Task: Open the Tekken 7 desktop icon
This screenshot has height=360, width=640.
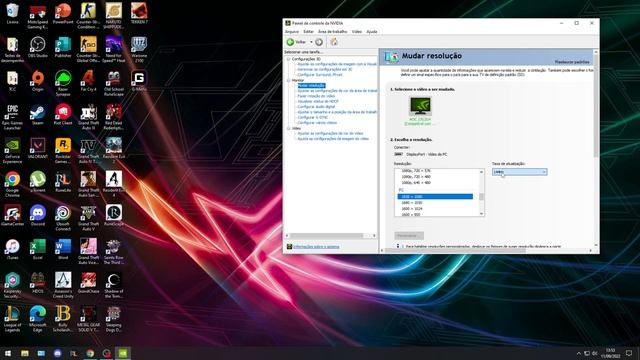Action: [x=139, y=14]
